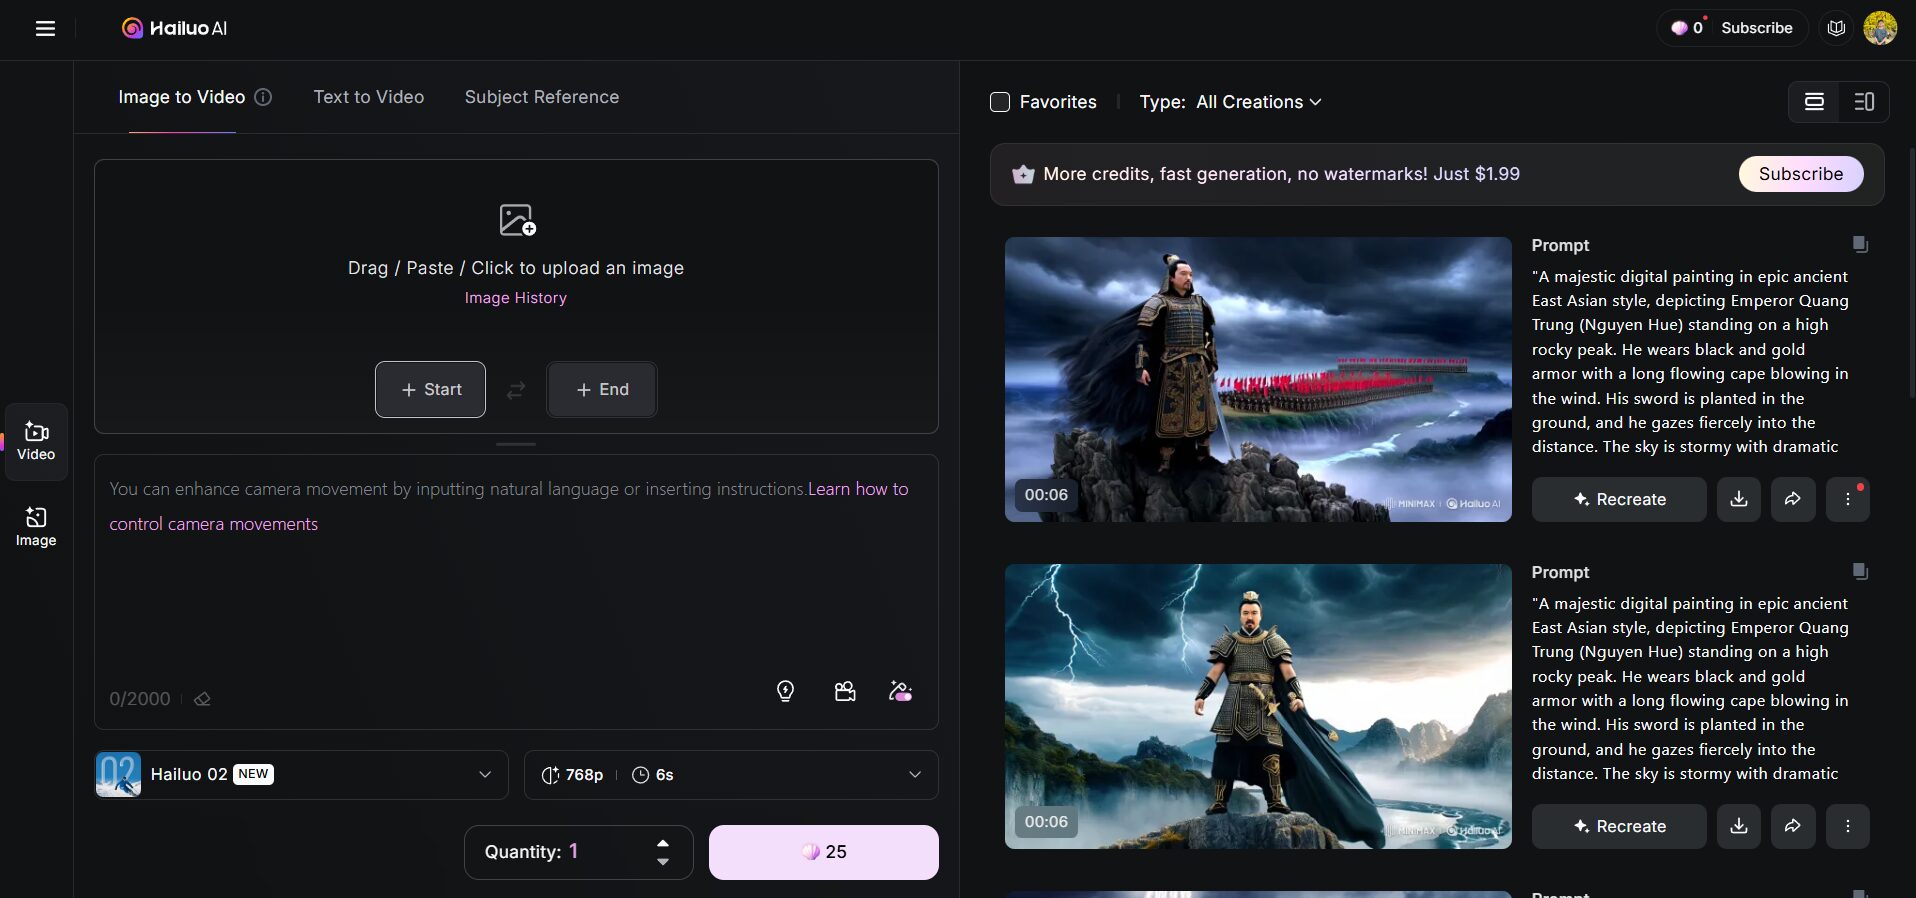Screen dimensions: 1916x898
Task: Increase the Quantity stepper value
Action: point(662,844)
